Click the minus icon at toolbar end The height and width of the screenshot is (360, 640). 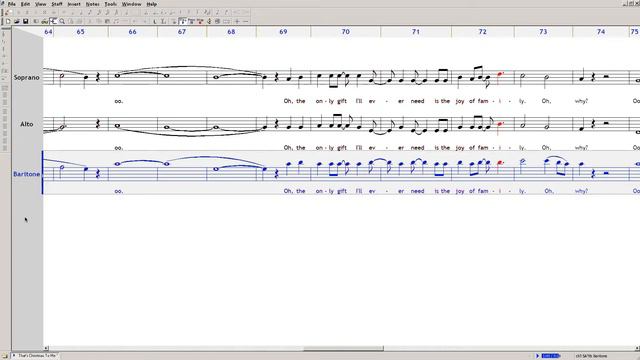[245, 21]
